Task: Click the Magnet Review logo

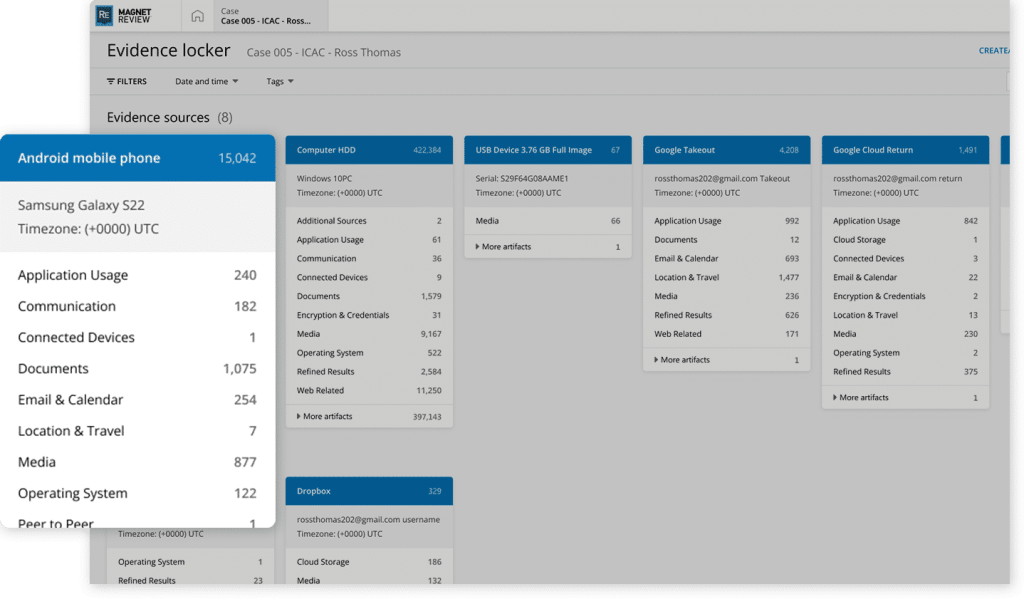Action: pyautogui.click(x=123, y=15)
